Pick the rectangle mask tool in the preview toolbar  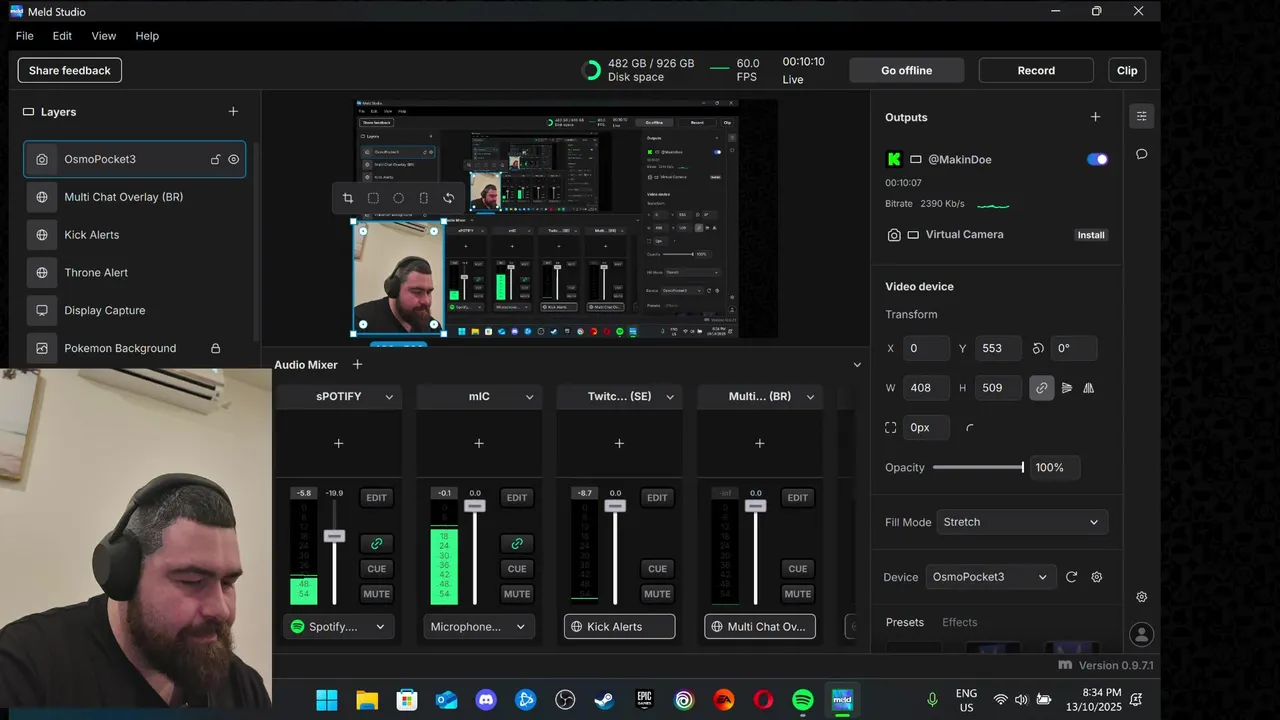[x=373, y=198]
